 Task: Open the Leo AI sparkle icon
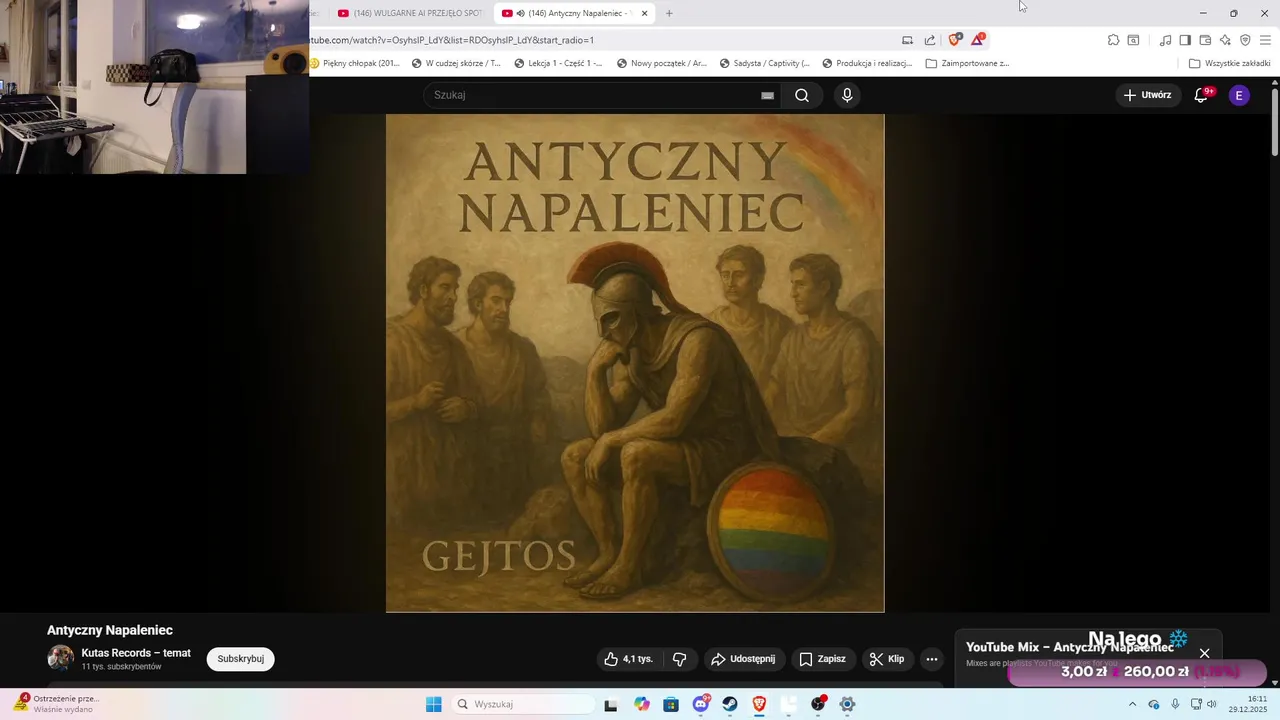click(1225, 40)
